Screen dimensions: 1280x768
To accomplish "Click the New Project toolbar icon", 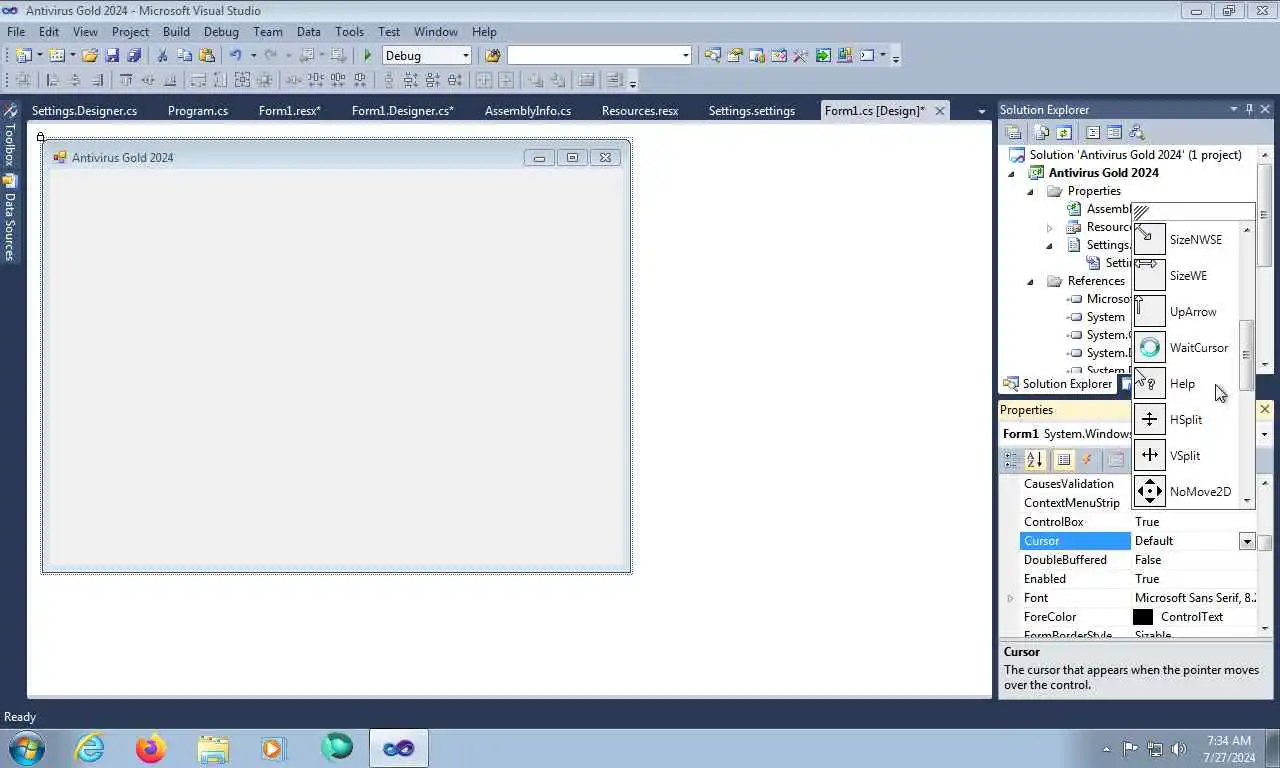I will (23, 56).
